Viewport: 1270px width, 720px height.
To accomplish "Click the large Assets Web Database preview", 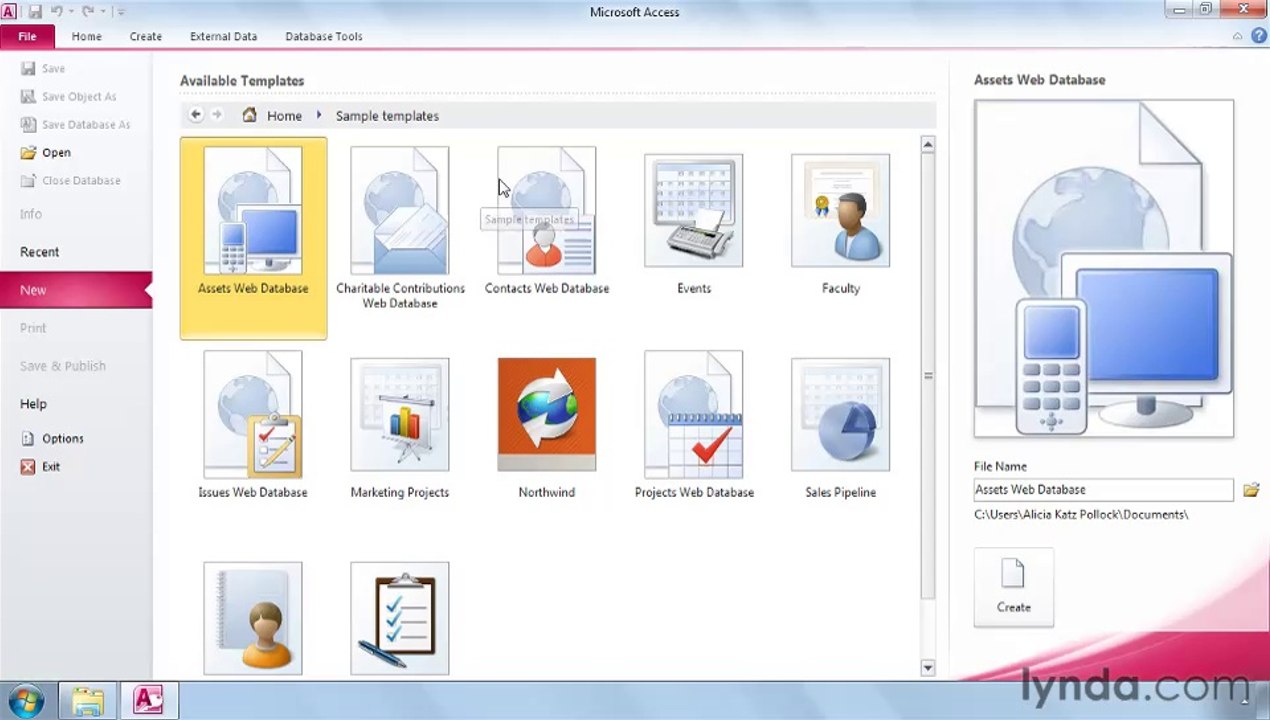I will point(1104,268).
